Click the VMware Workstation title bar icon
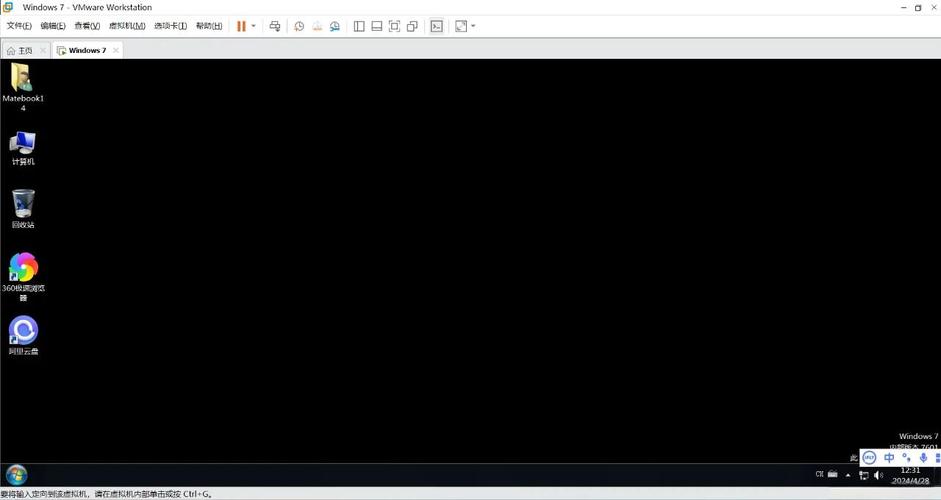 [x=8, y=7]
